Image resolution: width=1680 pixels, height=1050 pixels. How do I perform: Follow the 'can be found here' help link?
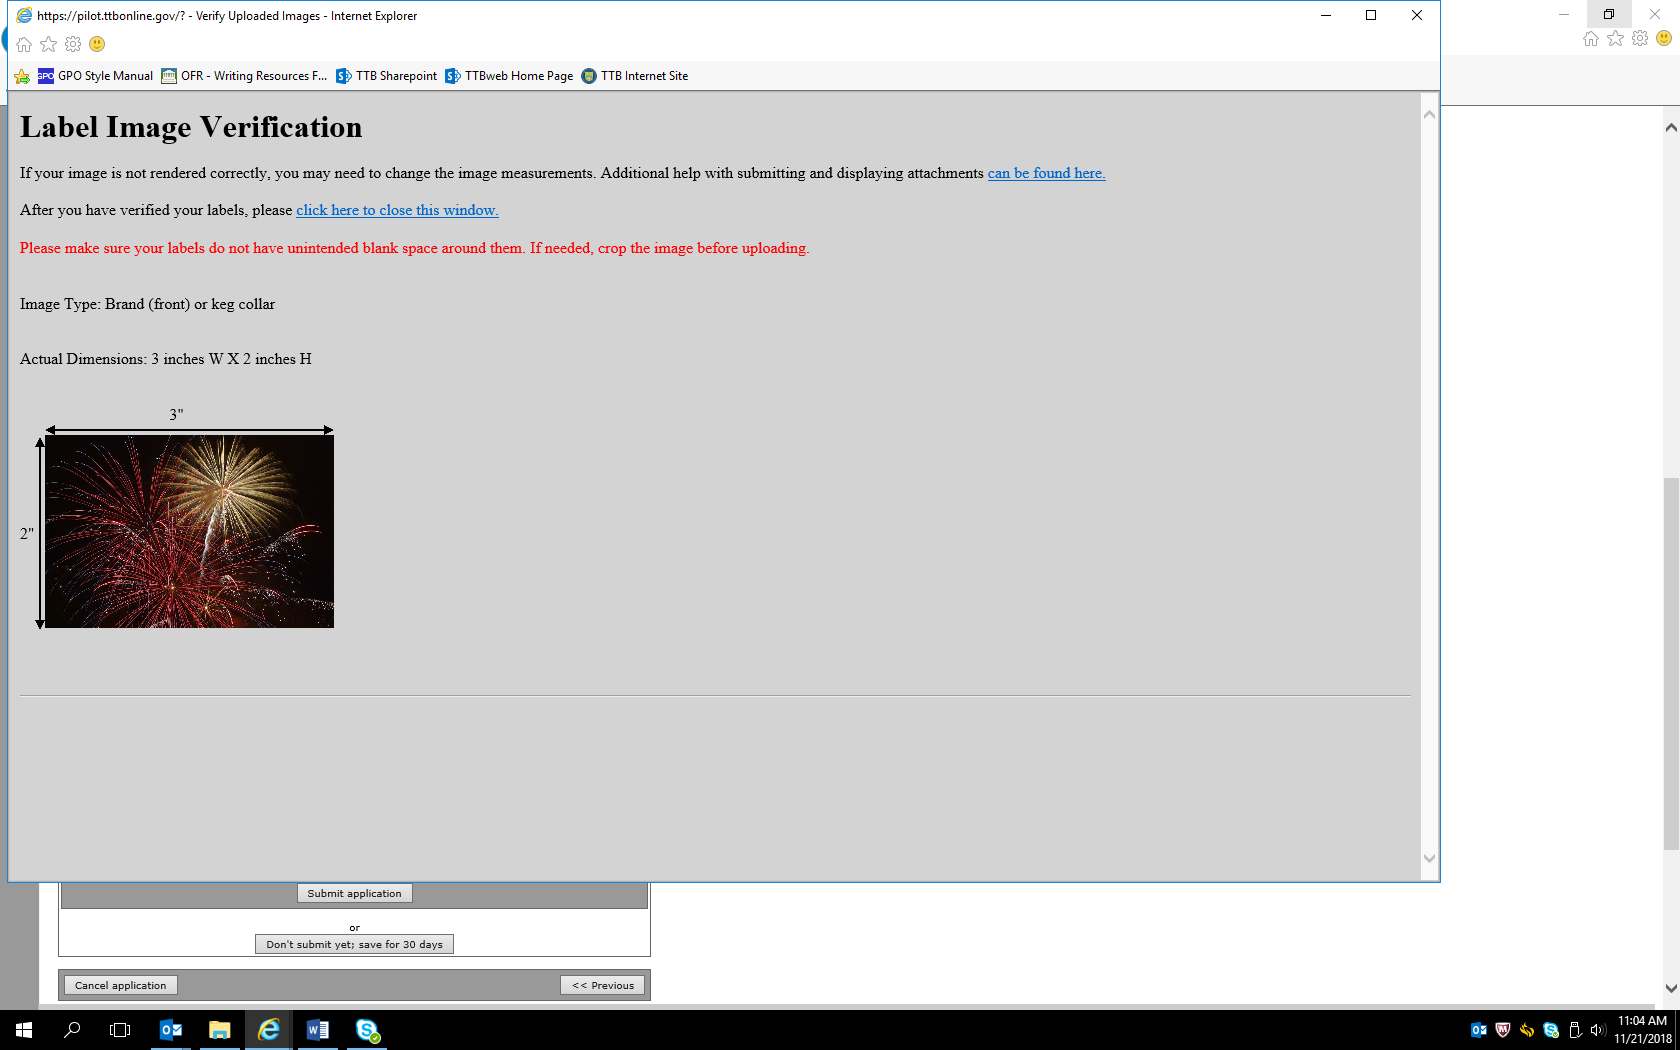pos(1046,173)
